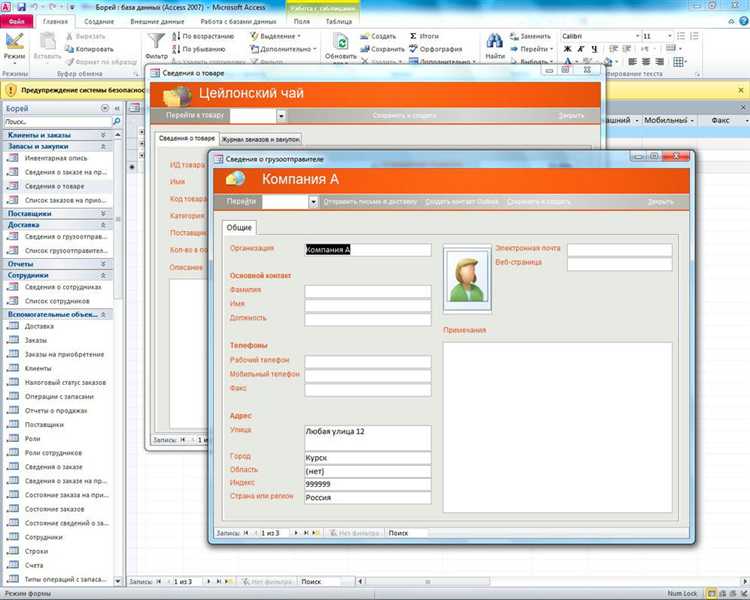Image resolution: width=750 pixels, height=600 pixels.
Task: Go to next record in Сведения о грузоотправителе navigator
Action: coord(295,533)
